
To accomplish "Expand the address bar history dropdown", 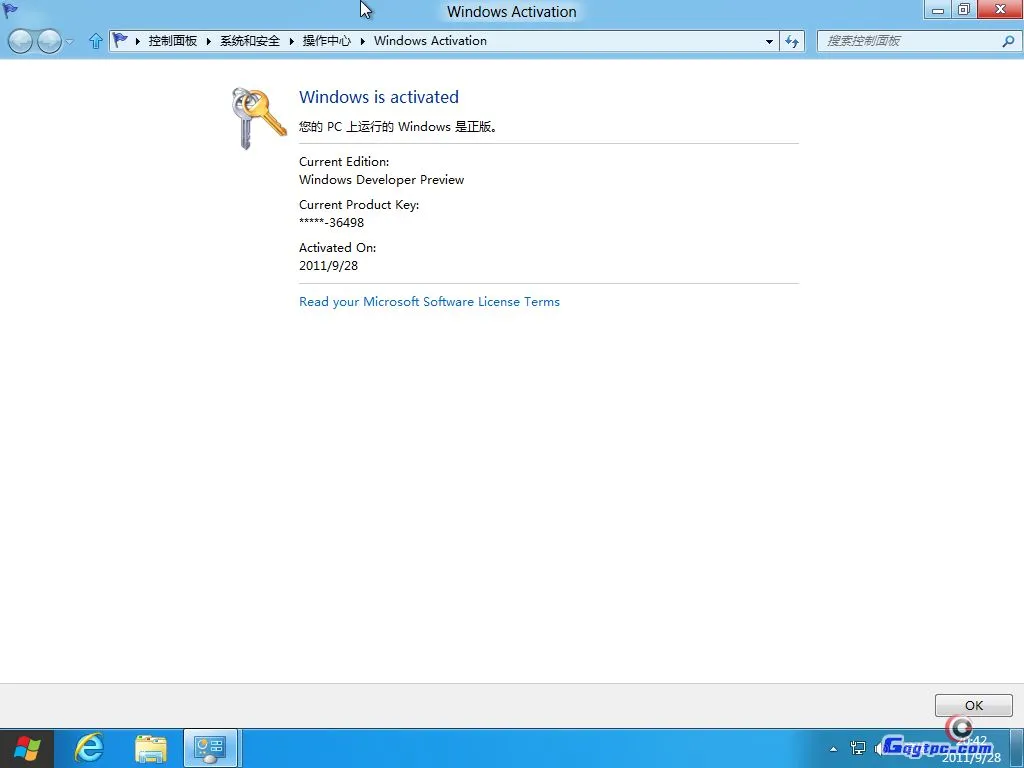I will coord(769,42).
